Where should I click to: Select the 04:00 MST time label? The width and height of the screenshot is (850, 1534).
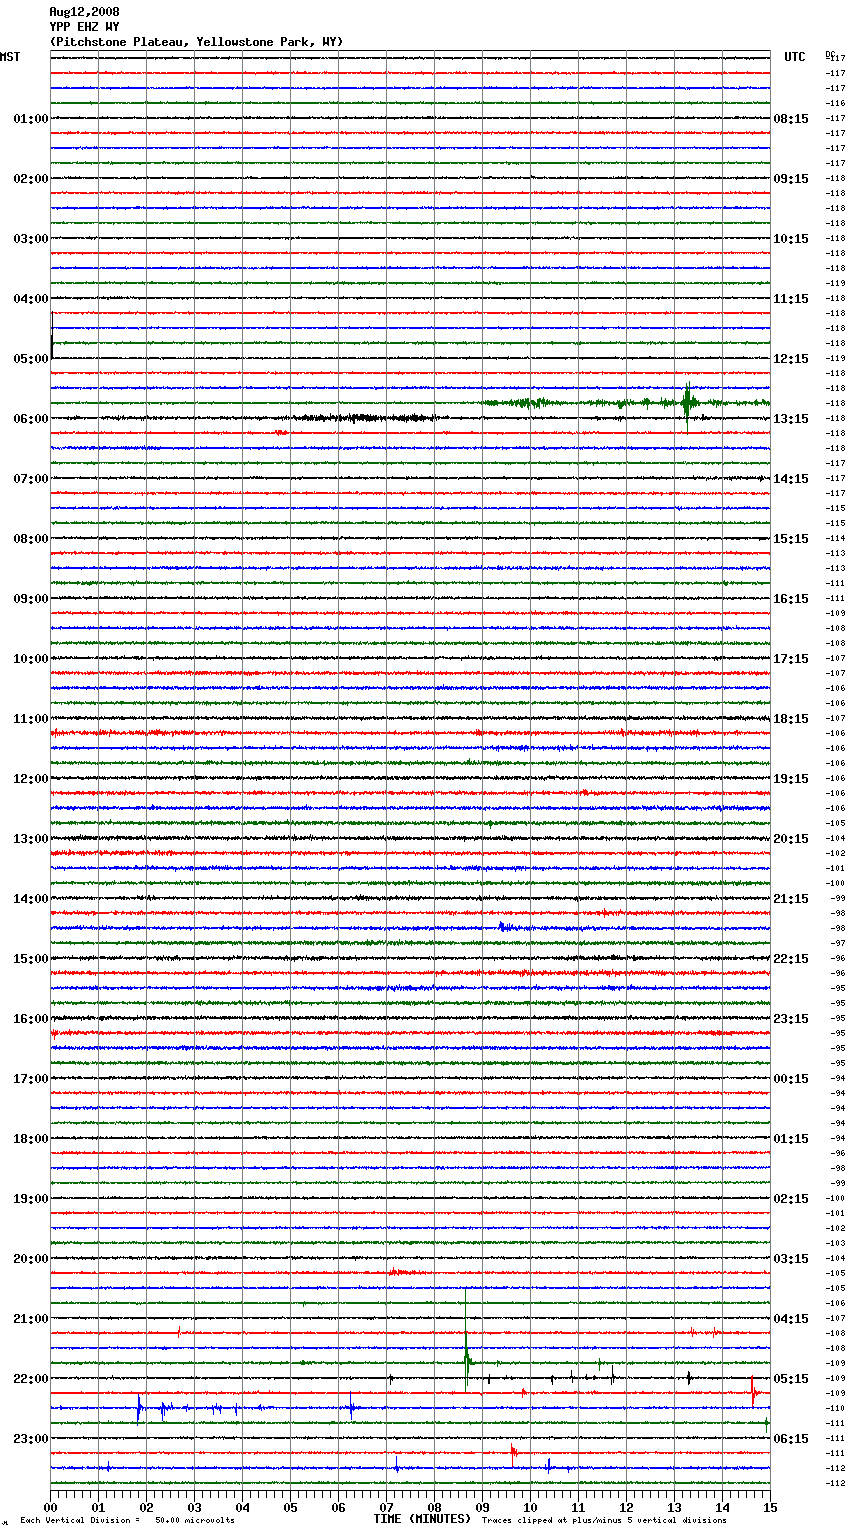pos(31,299)
